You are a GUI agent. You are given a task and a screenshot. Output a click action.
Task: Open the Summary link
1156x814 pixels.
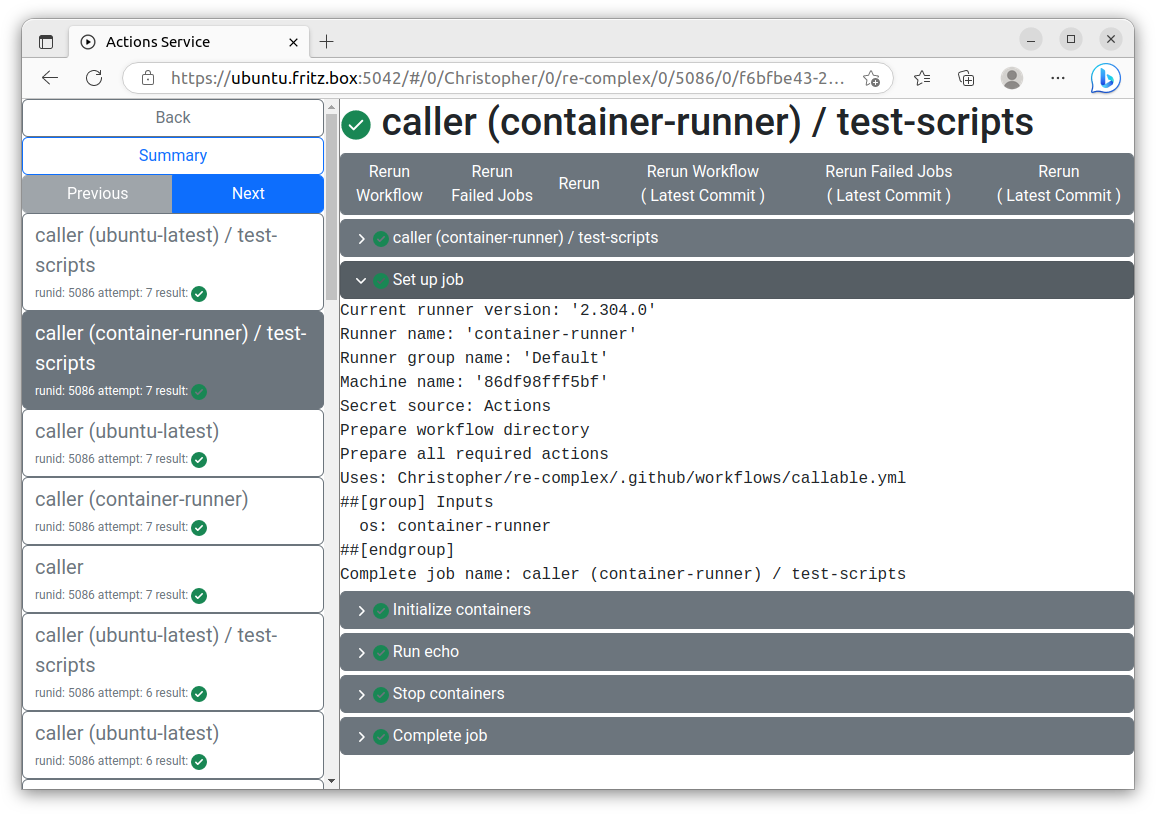tap(173, 156)
